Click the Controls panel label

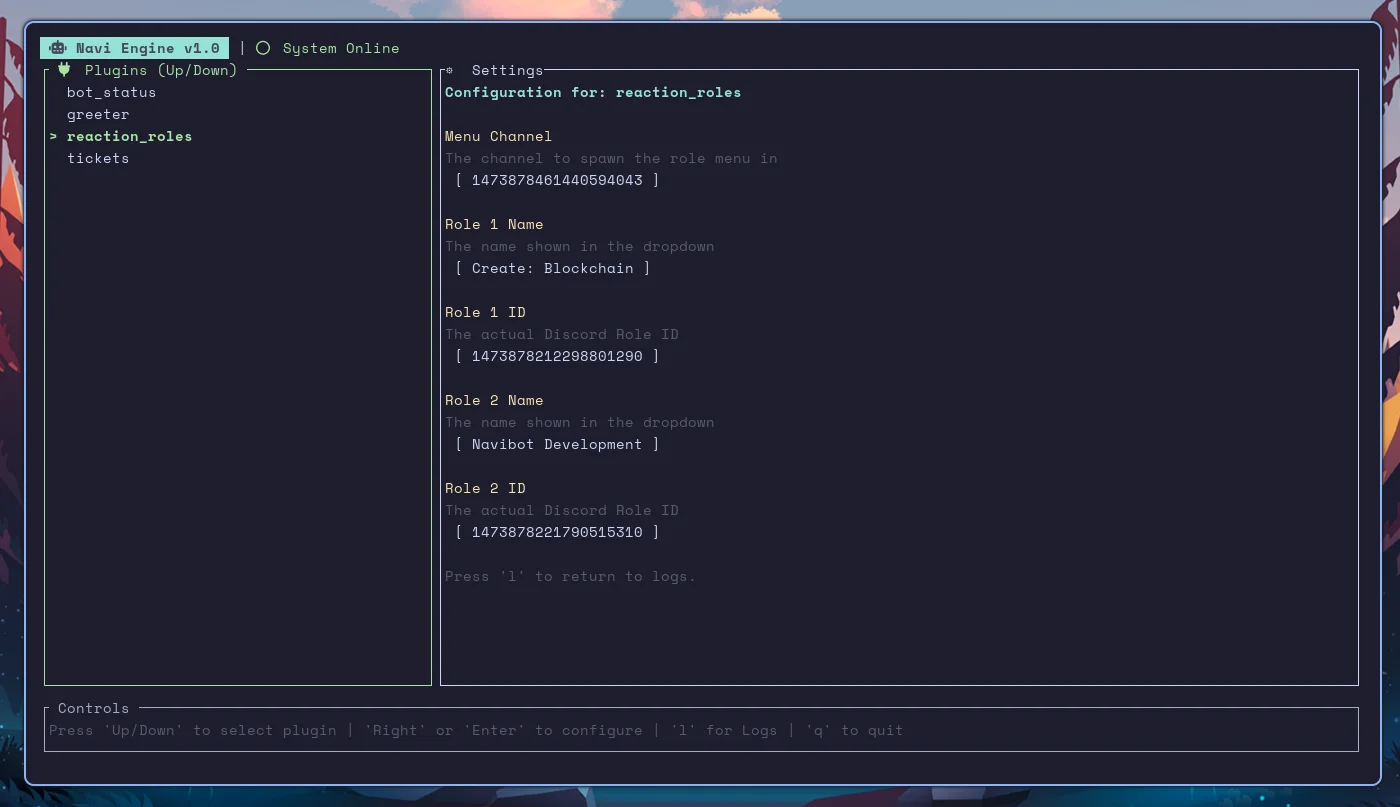(92, 708)
